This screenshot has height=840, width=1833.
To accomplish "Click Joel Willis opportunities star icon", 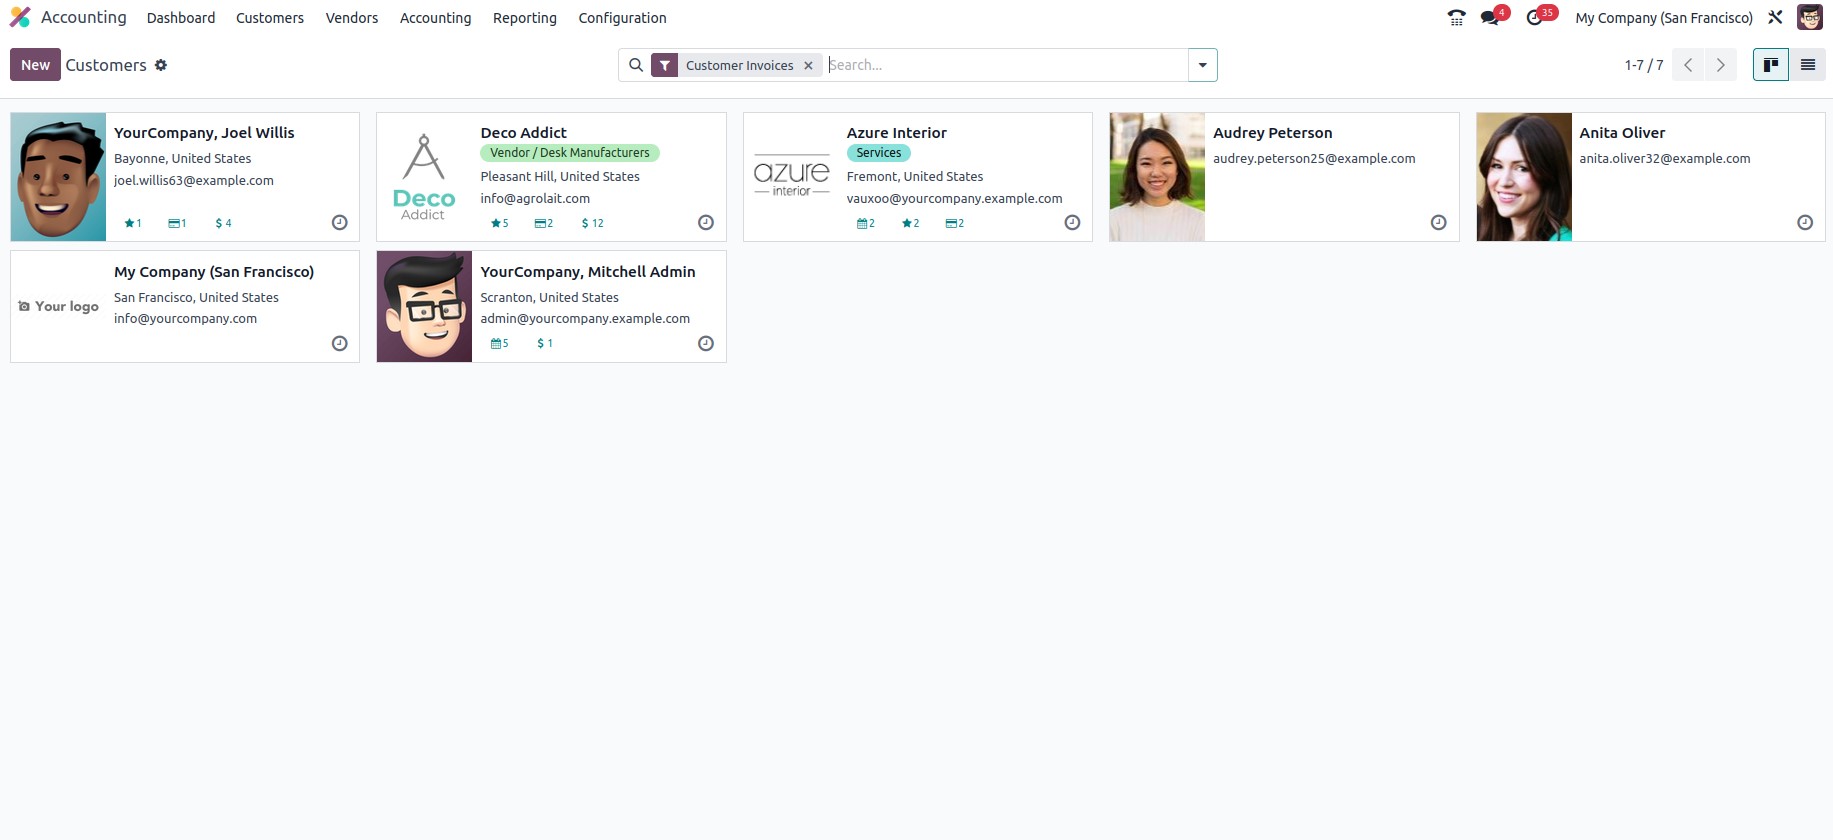I will tap(129, 223).
